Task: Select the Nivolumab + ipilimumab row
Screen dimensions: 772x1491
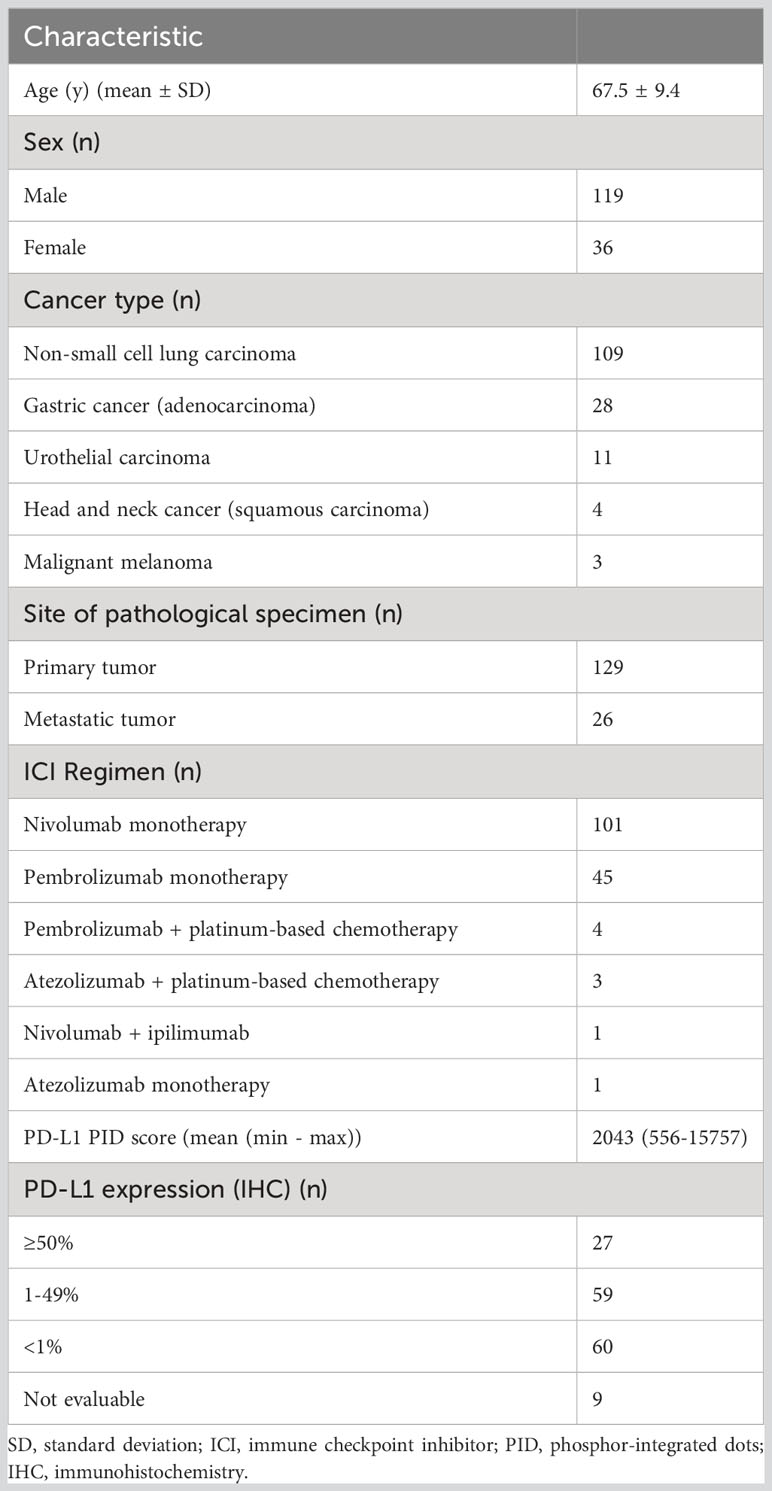Action: (x=386, y=1032)
